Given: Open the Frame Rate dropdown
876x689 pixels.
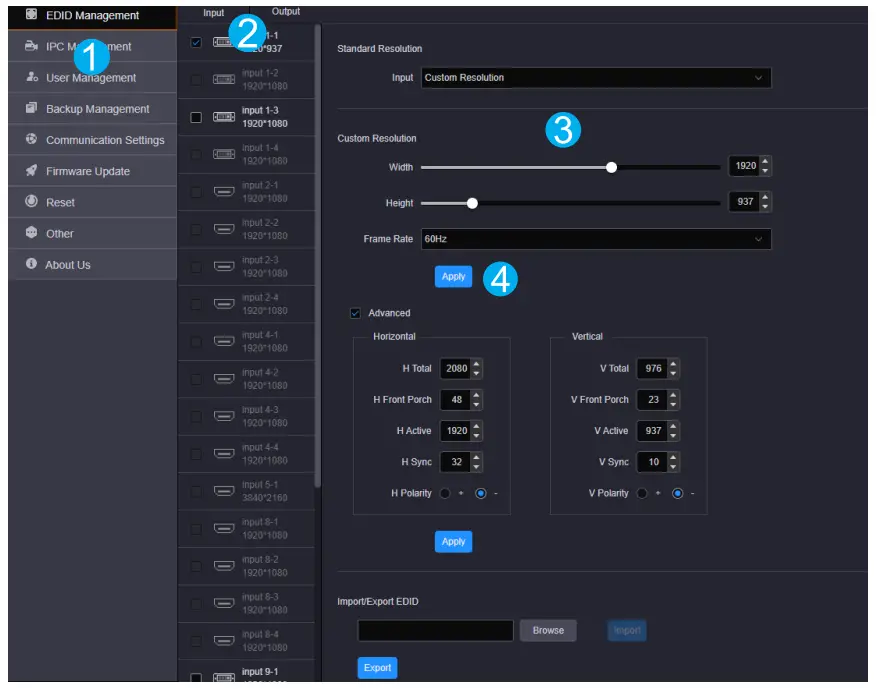Looking at the screenshot, I should 596,239.
